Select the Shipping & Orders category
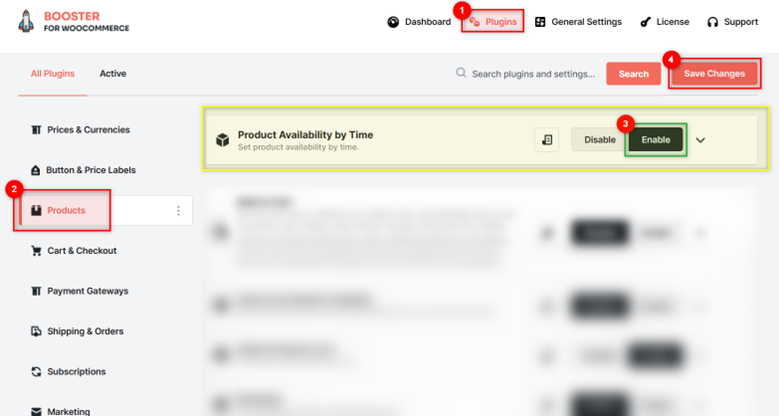Screen dimensions: 779x416 click(77, 331)
